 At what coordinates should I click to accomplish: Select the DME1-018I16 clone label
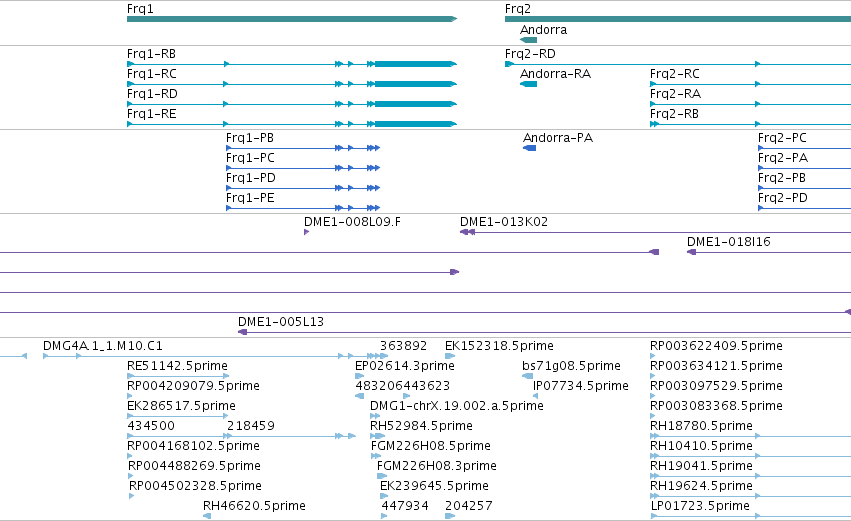point(728,242)
